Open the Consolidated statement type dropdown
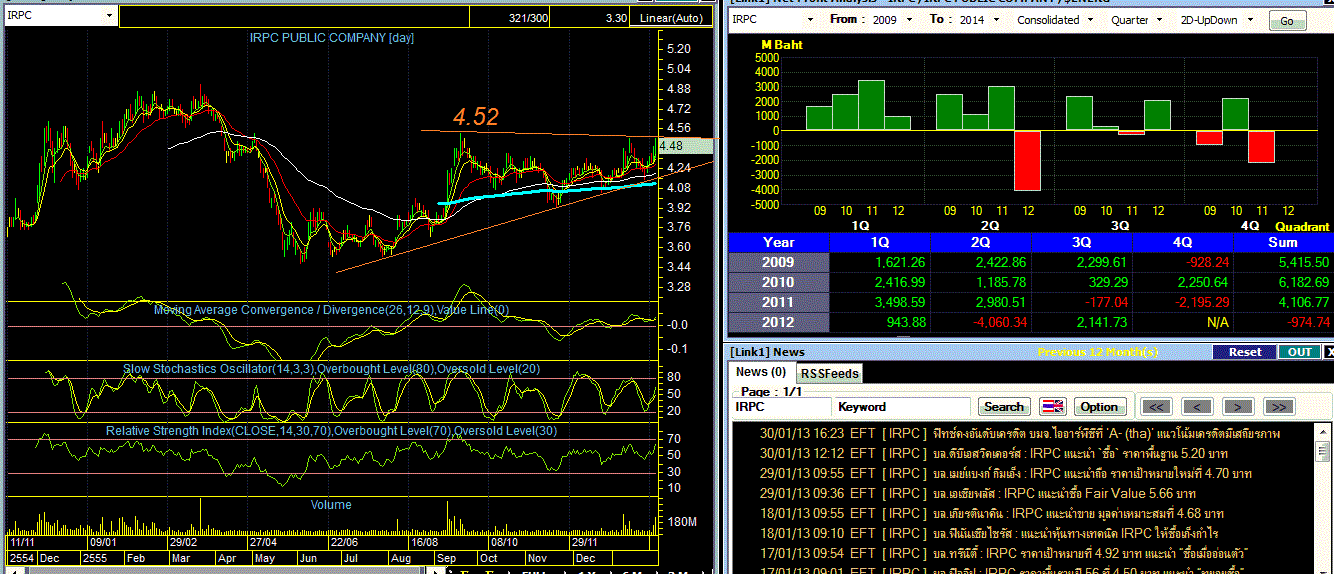1334x574 pixels. [1092, 20]
